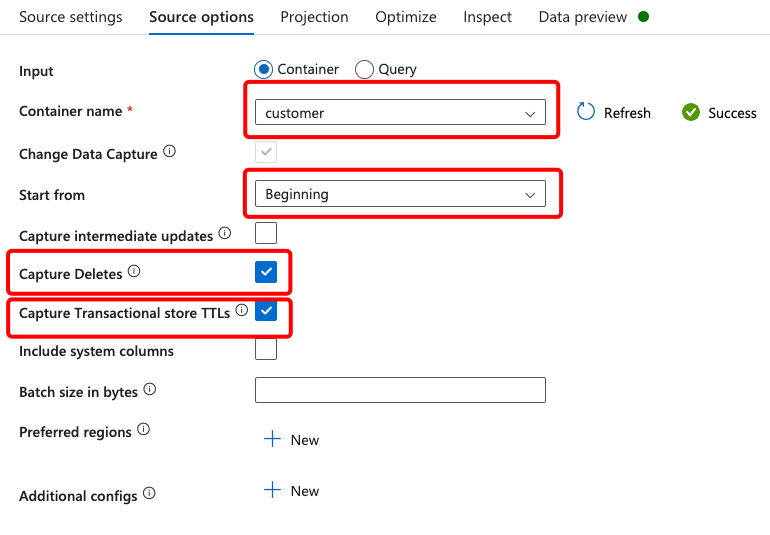Uncheck the Capture Deletes checkbox

click(x=266, y=272)
